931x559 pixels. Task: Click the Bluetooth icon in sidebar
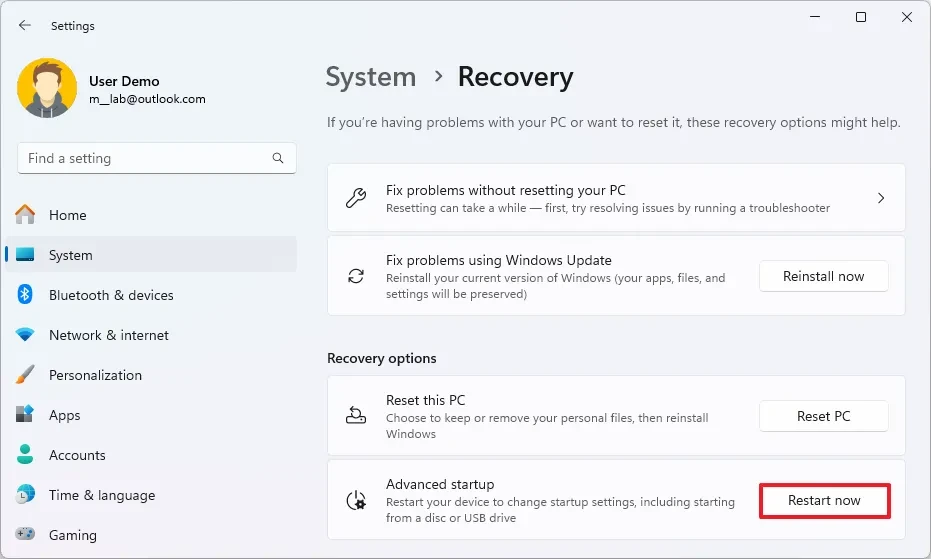coord(25,294)
